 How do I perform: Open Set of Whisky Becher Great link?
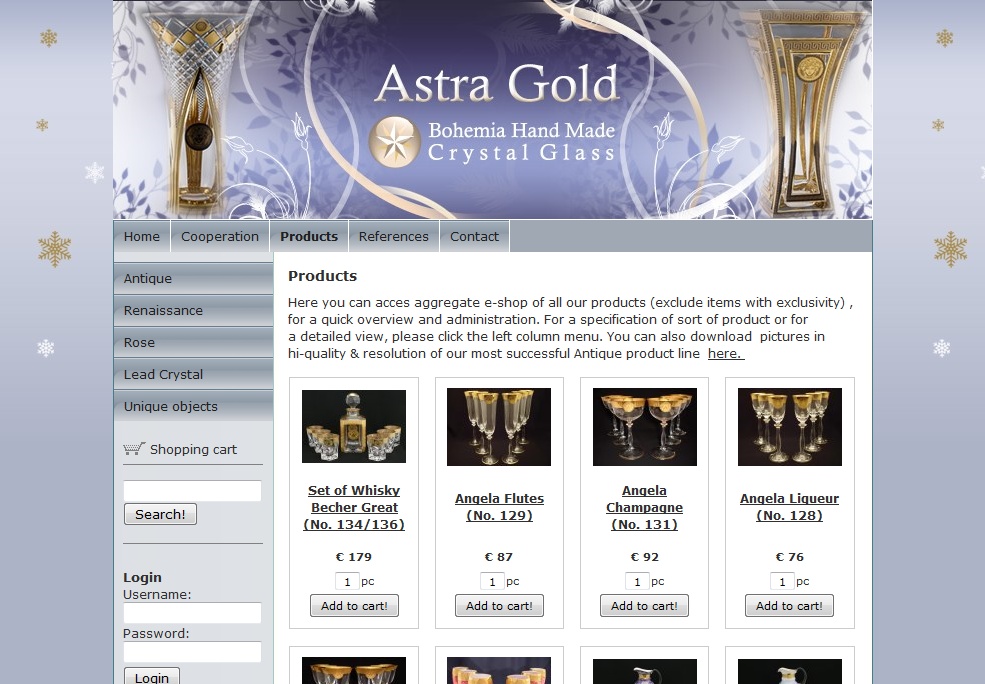(354, 507)
